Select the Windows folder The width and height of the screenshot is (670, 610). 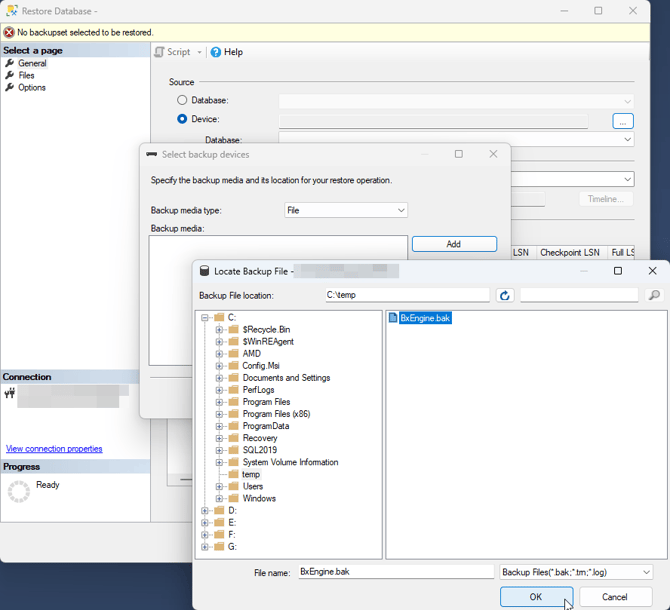(x=259, y=499)
